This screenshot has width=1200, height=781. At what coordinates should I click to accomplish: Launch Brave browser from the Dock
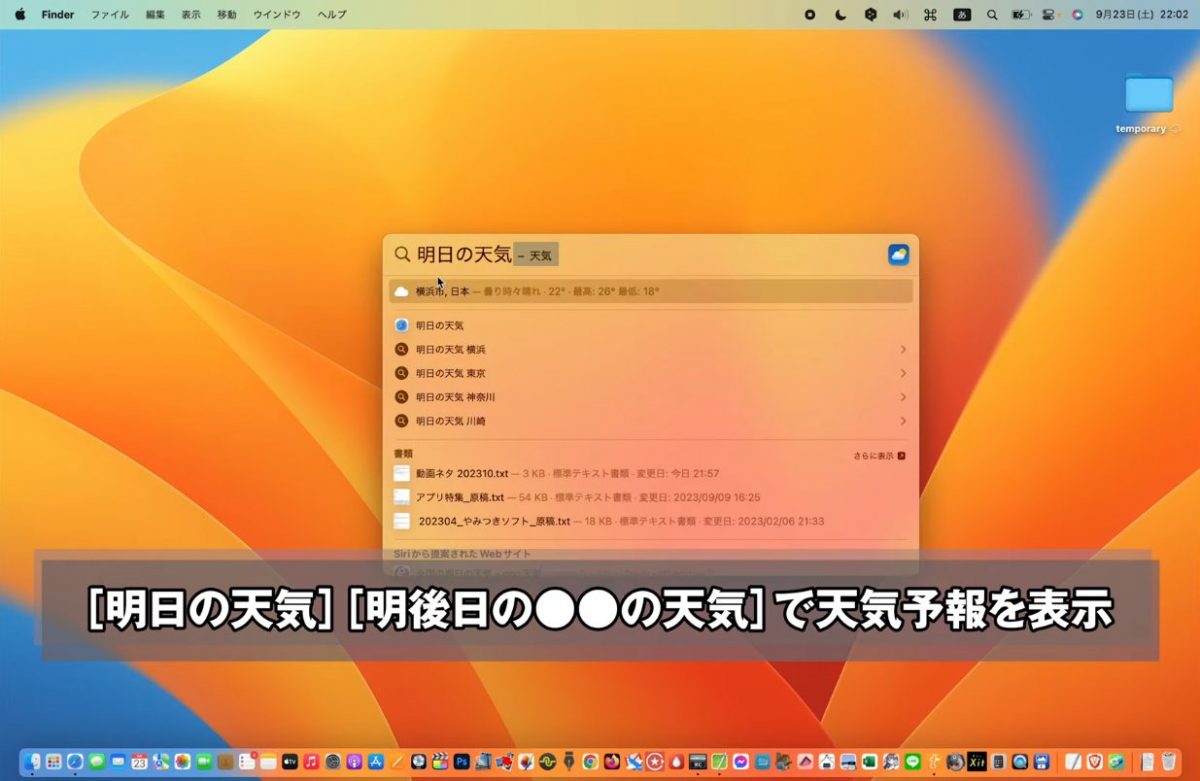[x=1096, y=762]
